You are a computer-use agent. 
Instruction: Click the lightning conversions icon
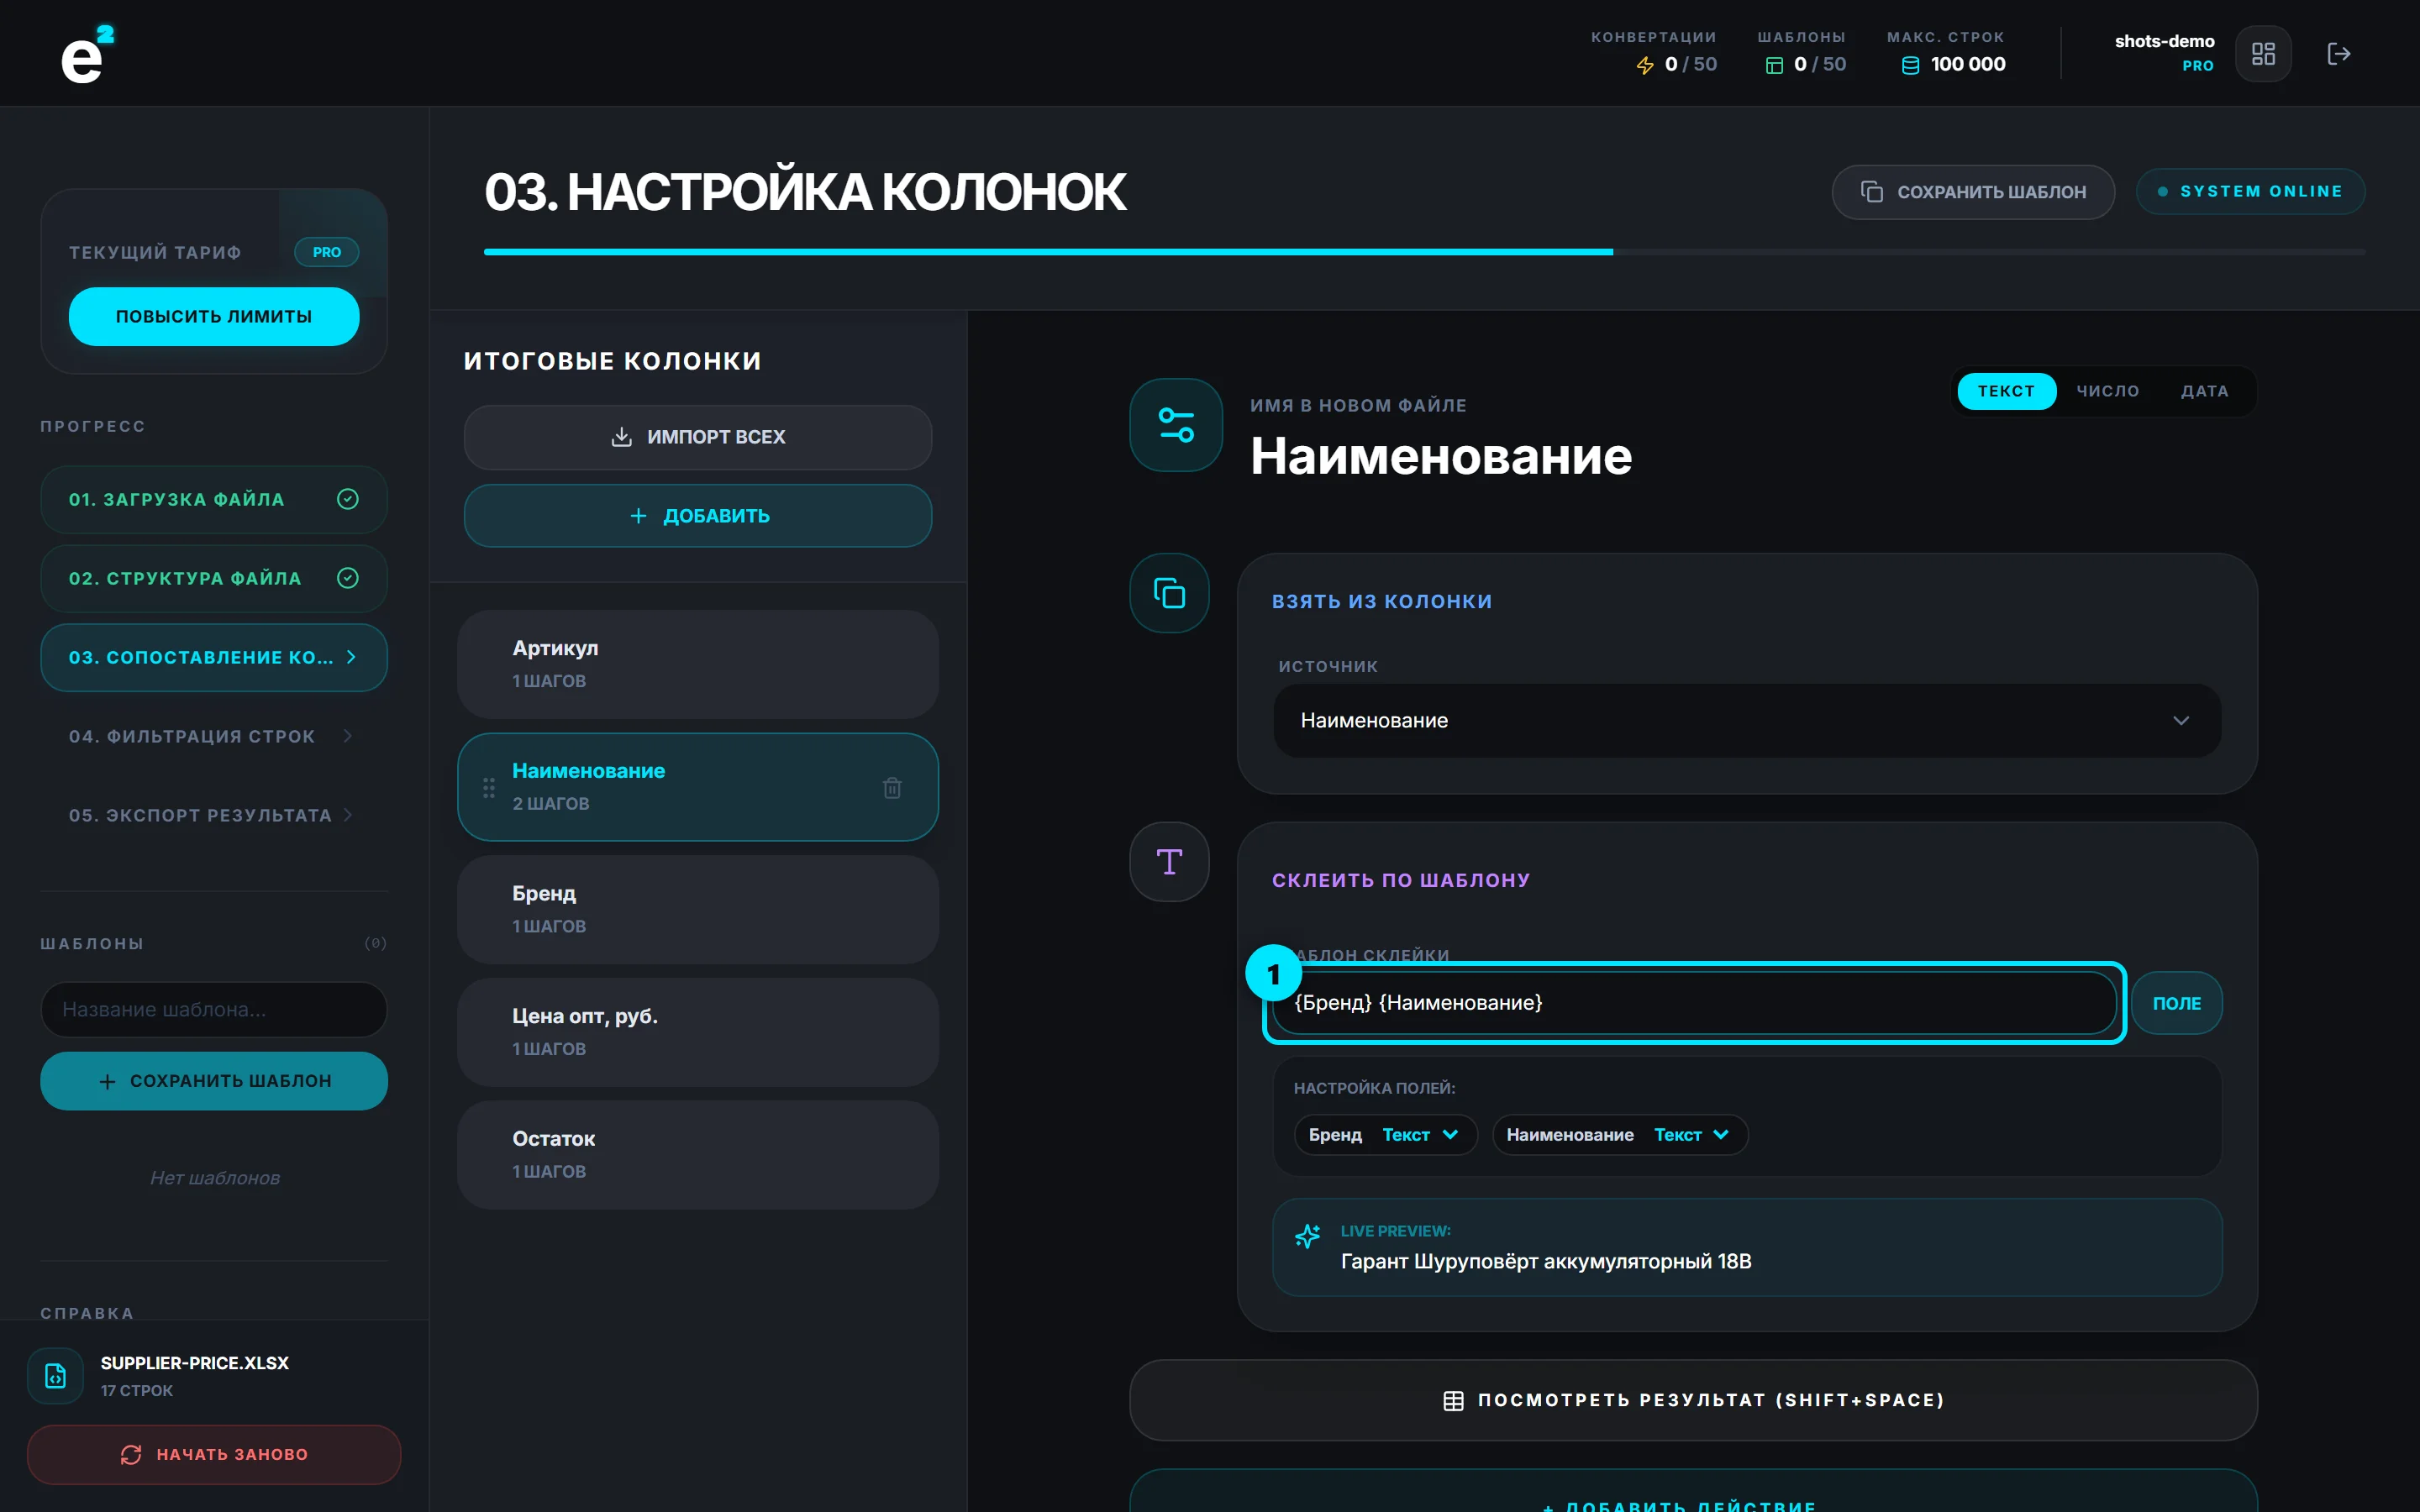pyautogui.click(x=1645, y=65)
